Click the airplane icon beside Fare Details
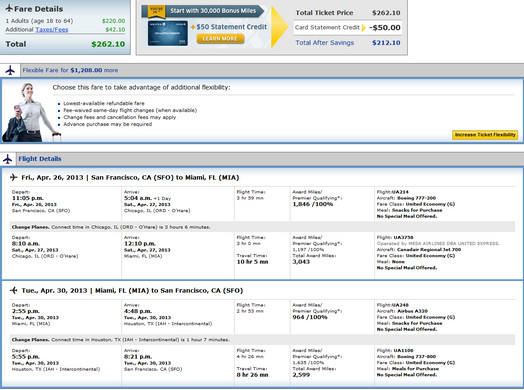Viewport: 524px width, 390px height. point(9,8)
